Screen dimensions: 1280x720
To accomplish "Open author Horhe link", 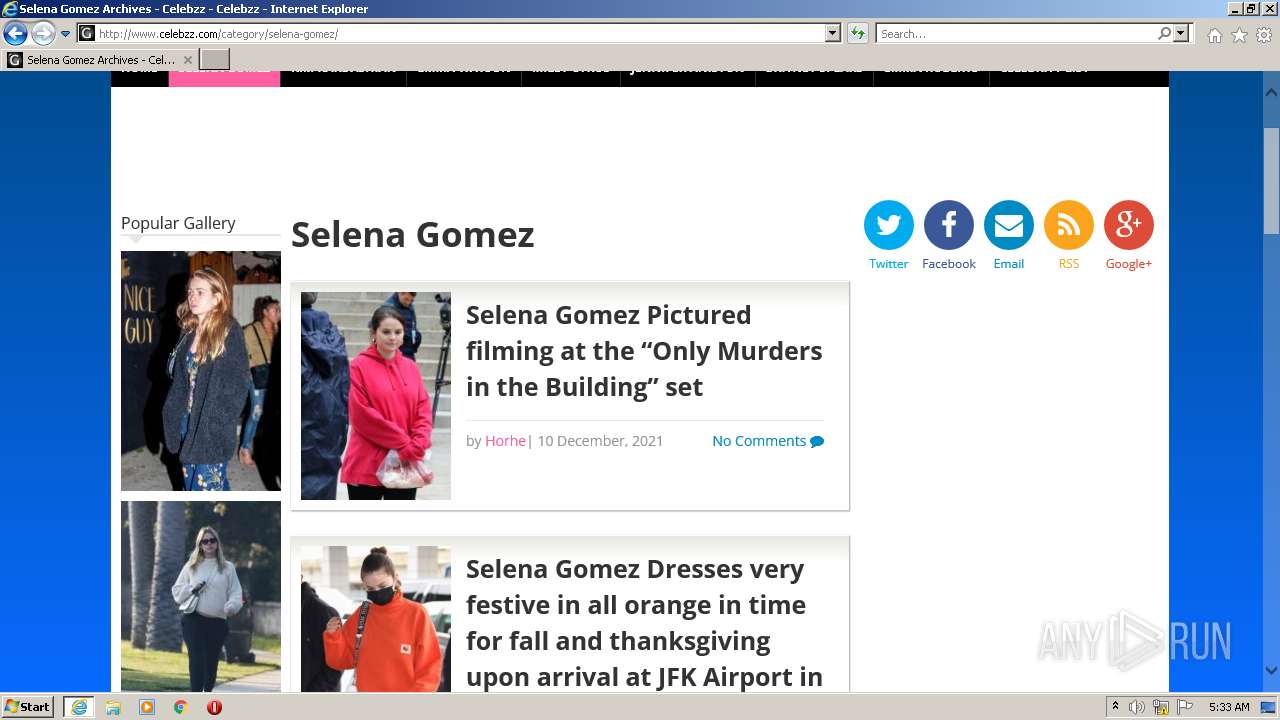I will pyautogui.click(x=505, y=441).
